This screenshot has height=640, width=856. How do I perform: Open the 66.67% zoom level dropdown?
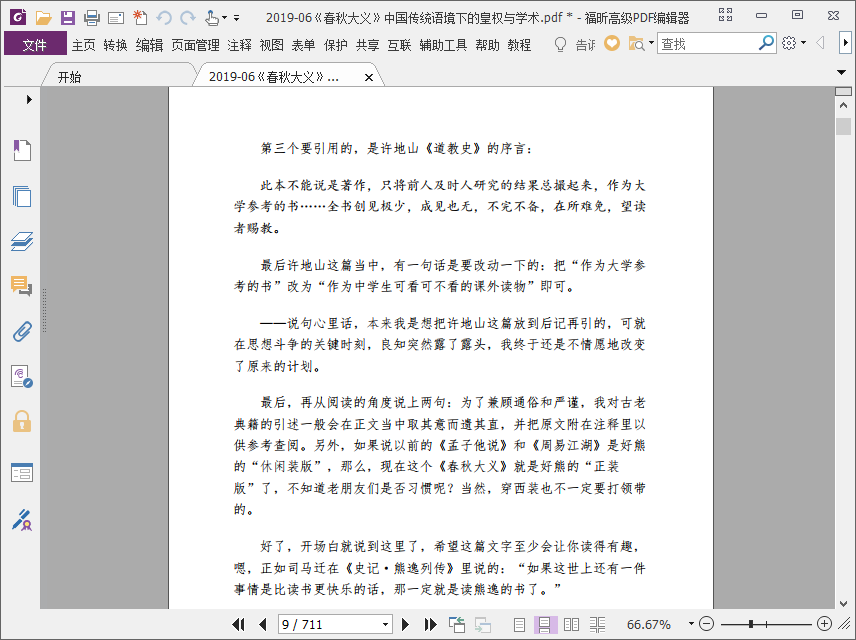click(691, 624)
